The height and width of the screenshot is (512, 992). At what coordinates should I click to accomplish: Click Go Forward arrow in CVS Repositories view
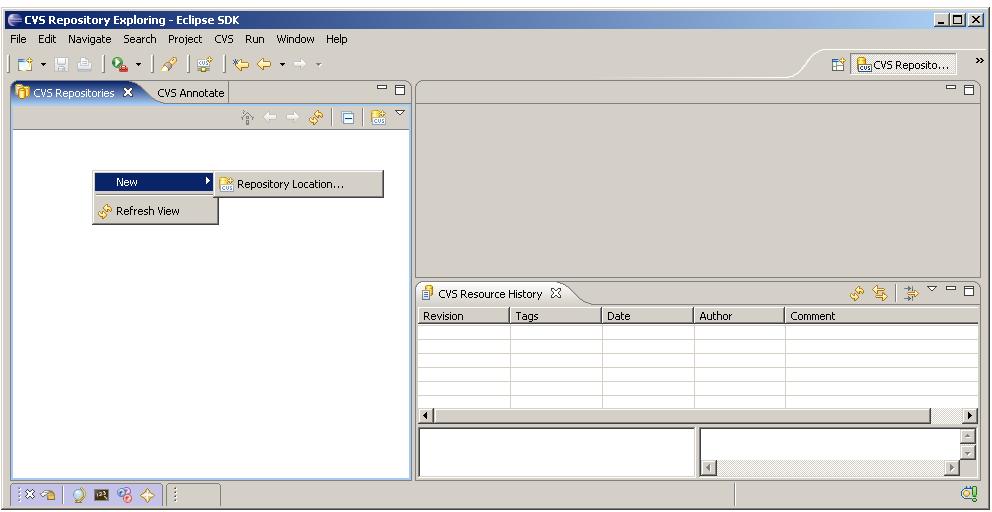point(292,117)
